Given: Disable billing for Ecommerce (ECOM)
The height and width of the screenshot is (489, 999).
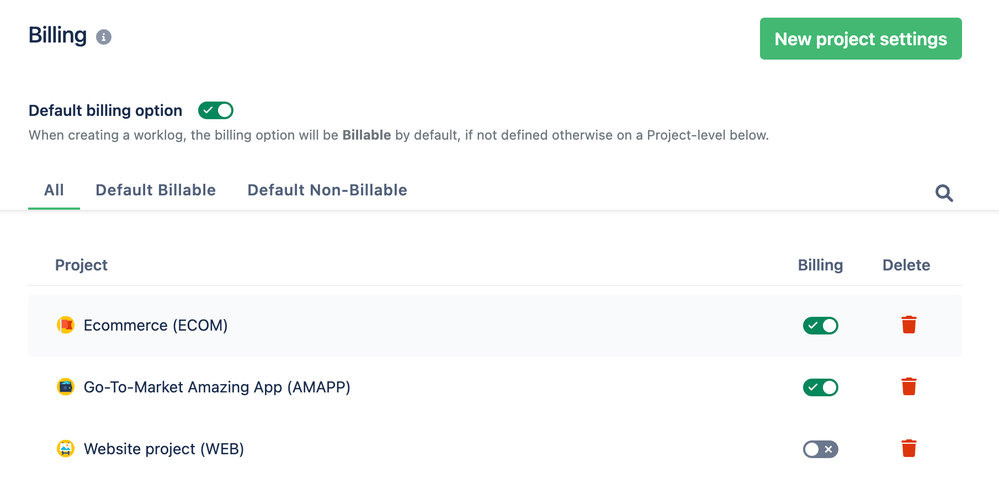Looking at the screenshot, I should (x=820, y=325).
